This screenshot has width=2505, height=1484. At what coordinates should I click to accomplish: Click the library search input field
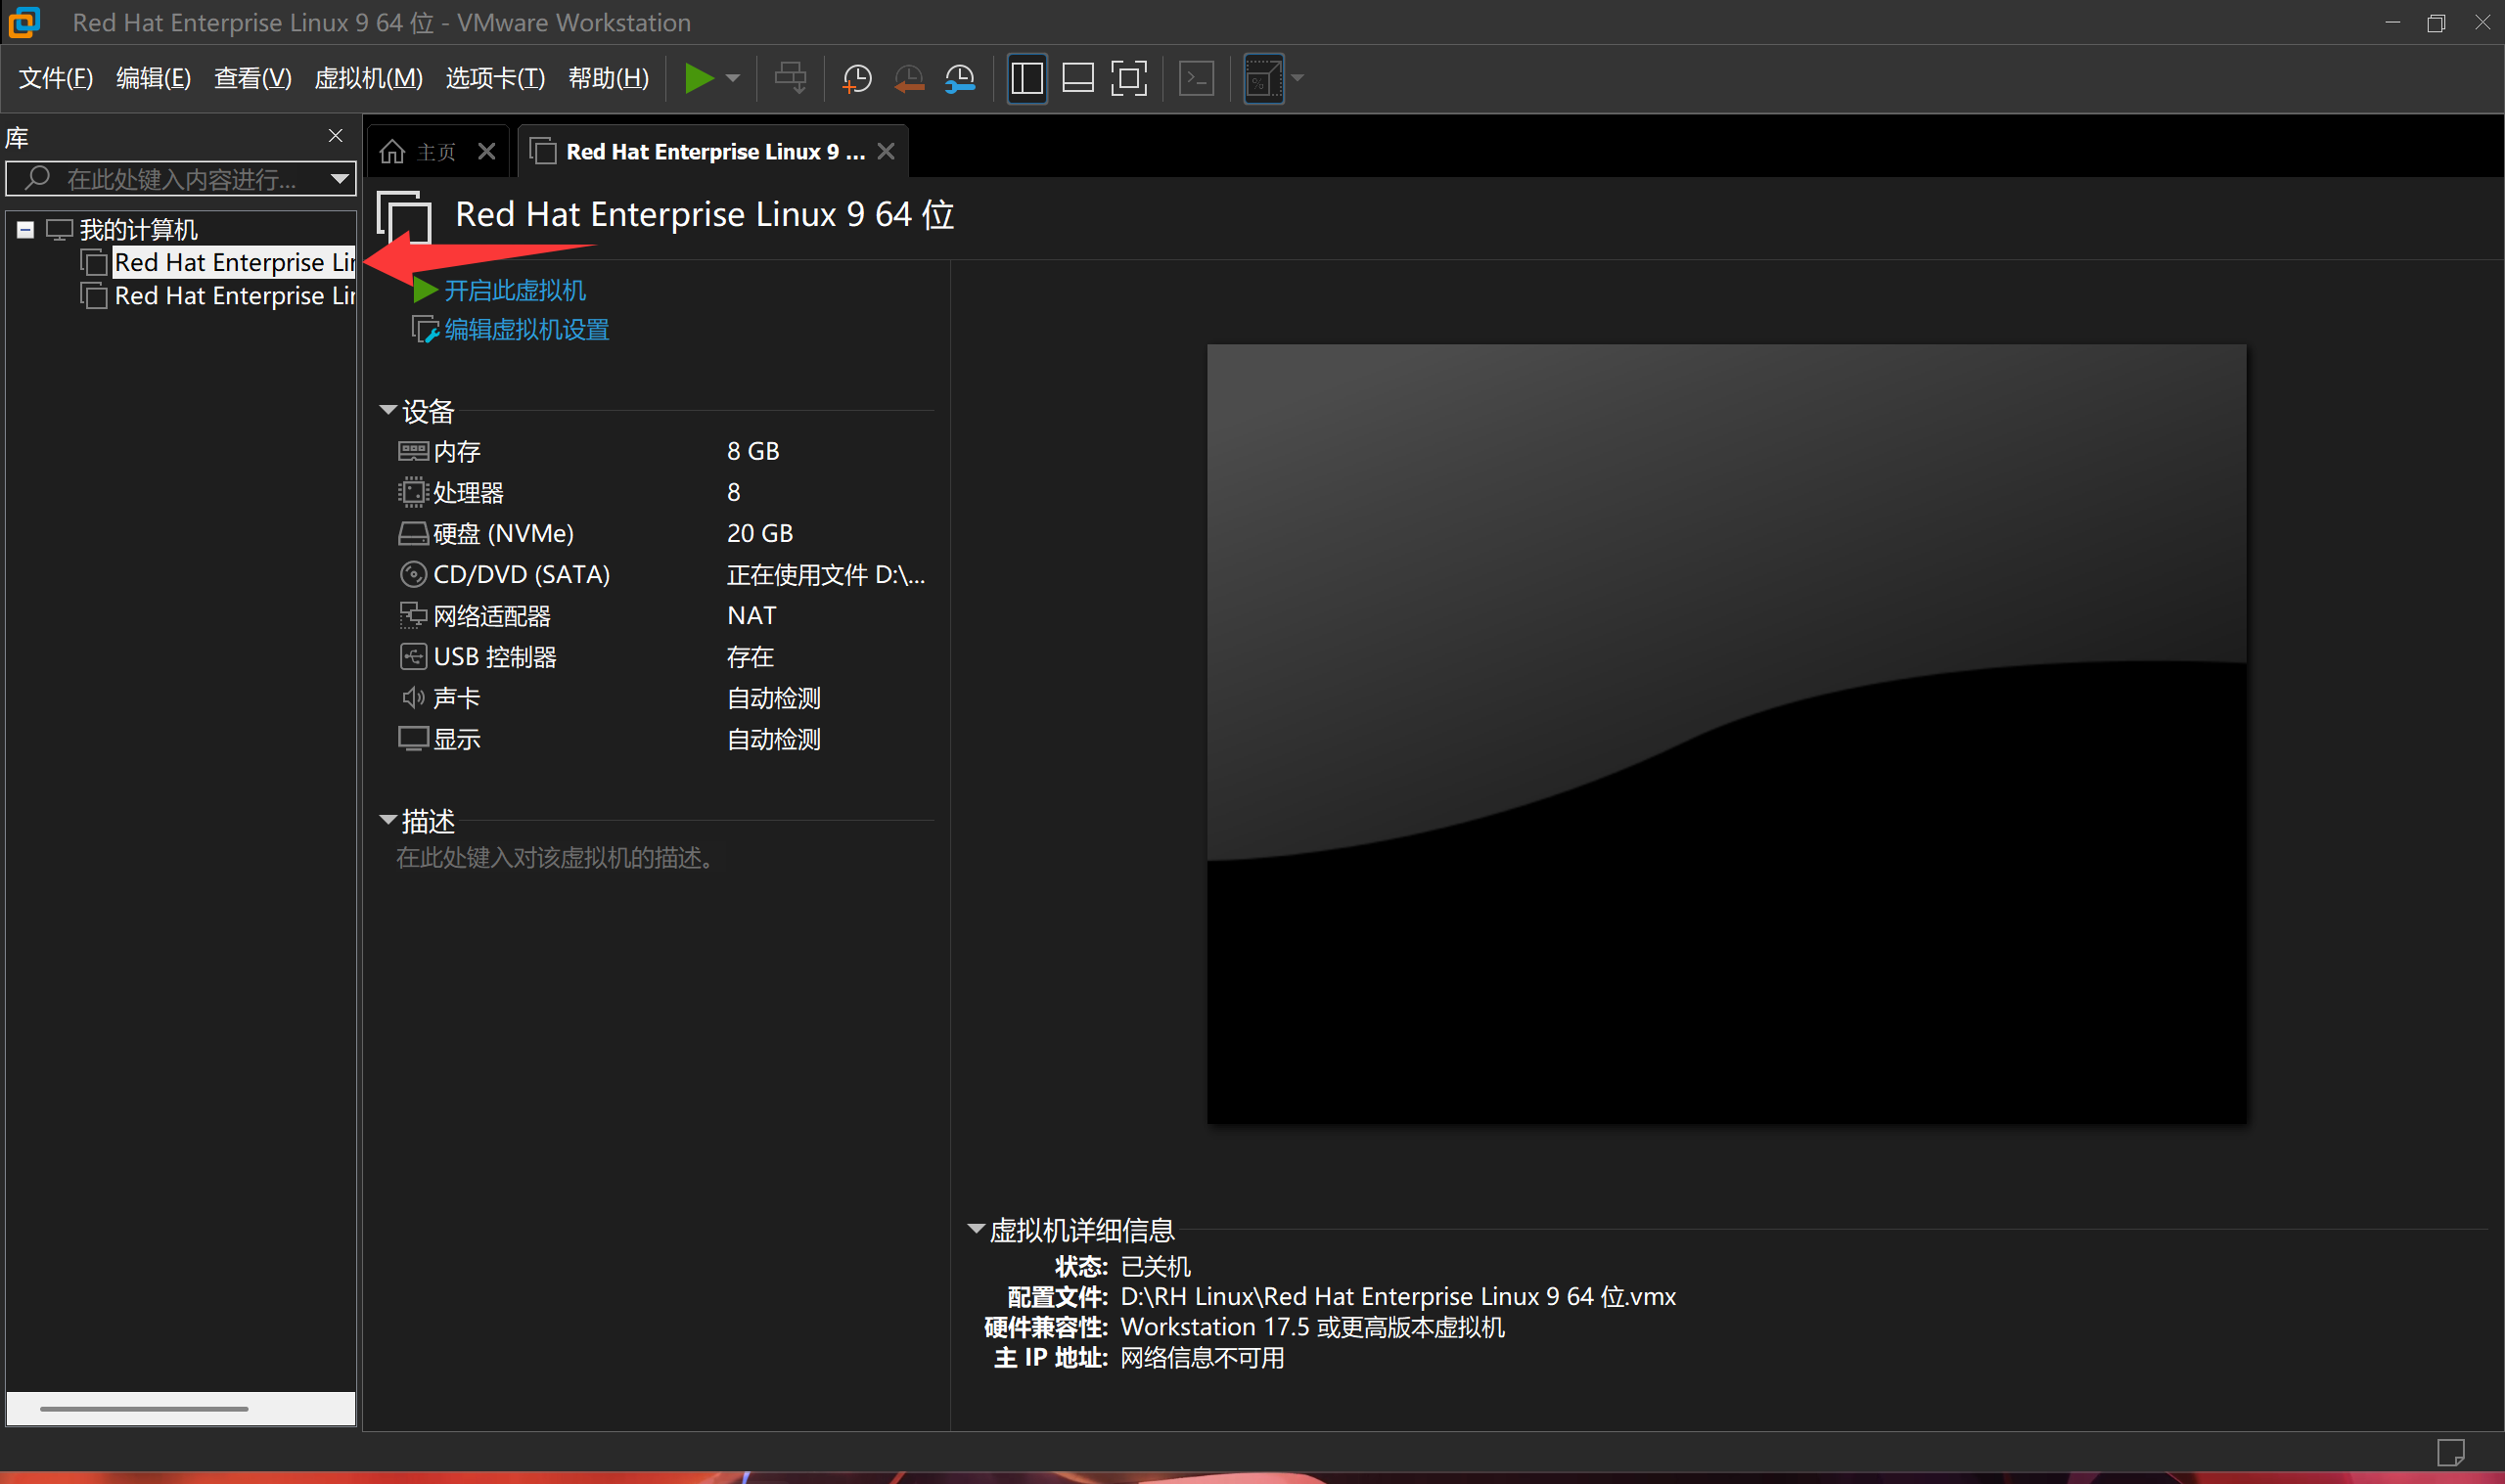pos(180,179)
